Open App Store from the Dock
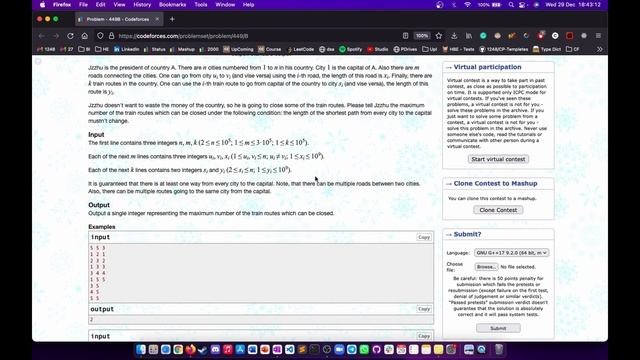640x360 pixels. (x=240, y=349)
